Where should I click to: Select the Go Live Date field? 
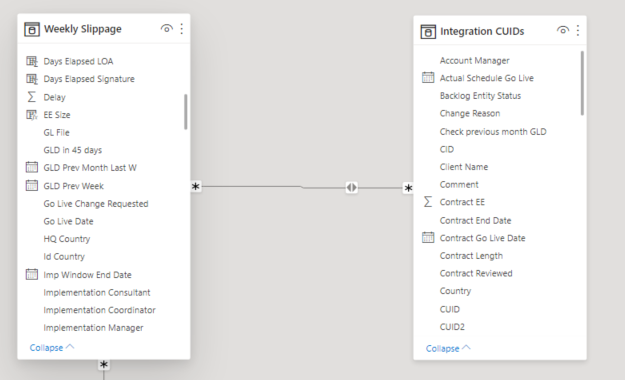coord(68,221)
